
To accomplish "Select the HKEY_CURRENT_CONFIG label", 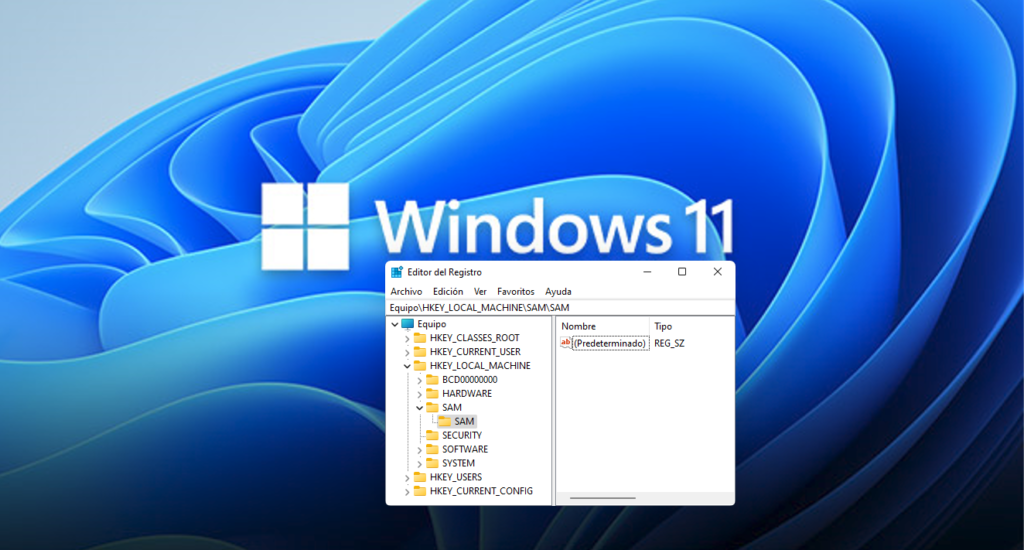I will click(481, 491).
